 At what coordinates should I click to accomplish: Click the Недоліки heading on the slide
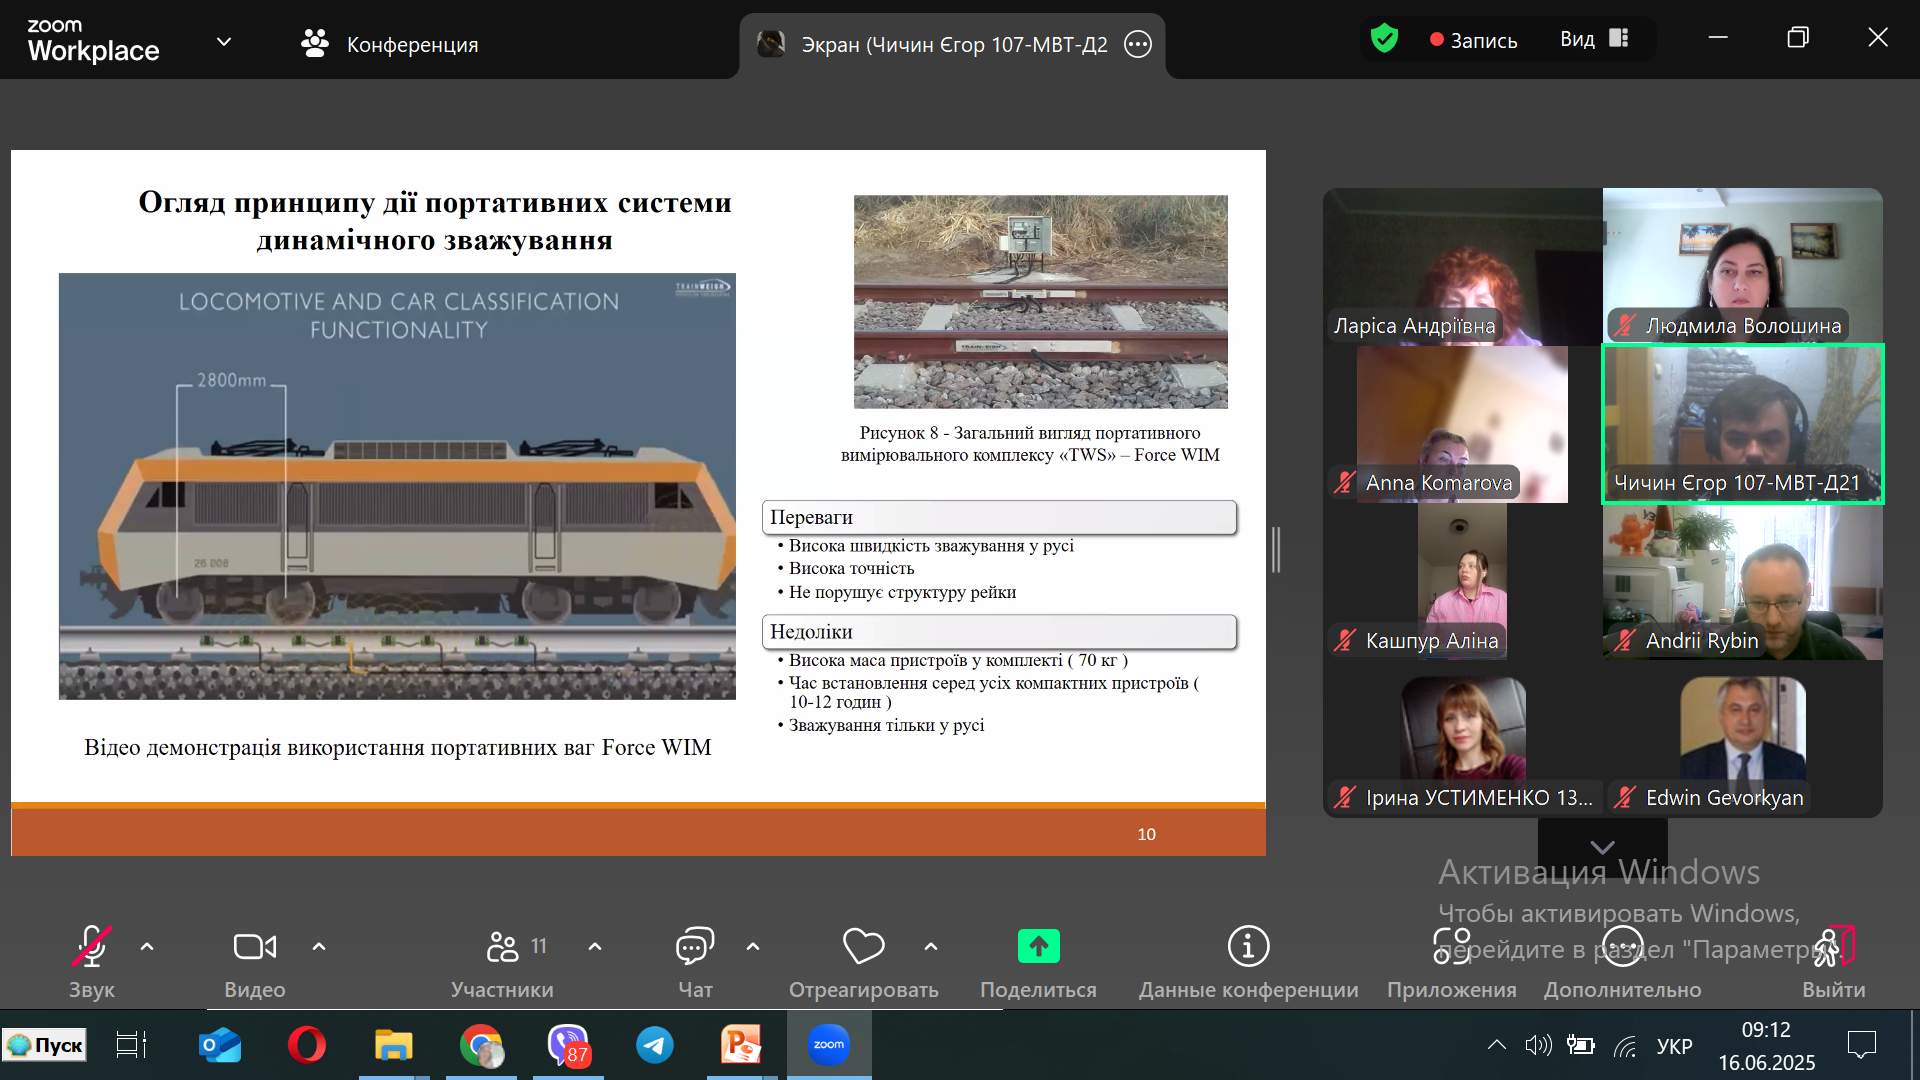999,632
